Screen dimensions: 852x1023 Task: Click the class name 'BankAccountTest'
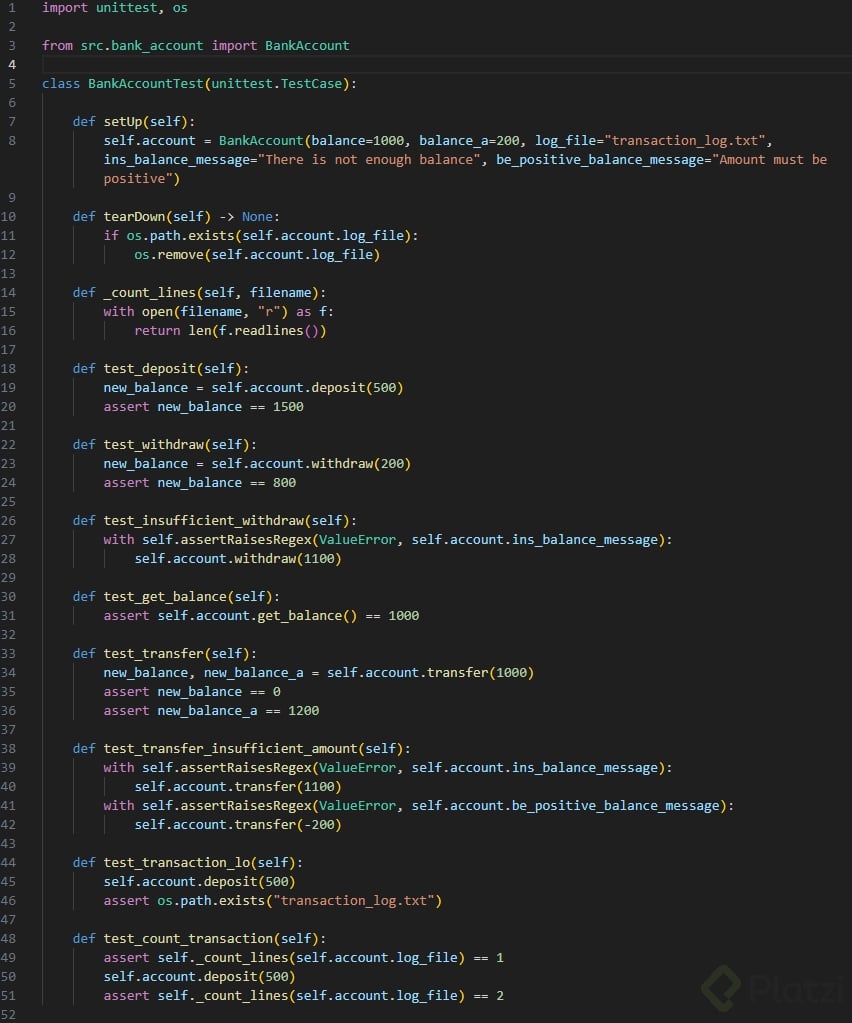point(145,84)
